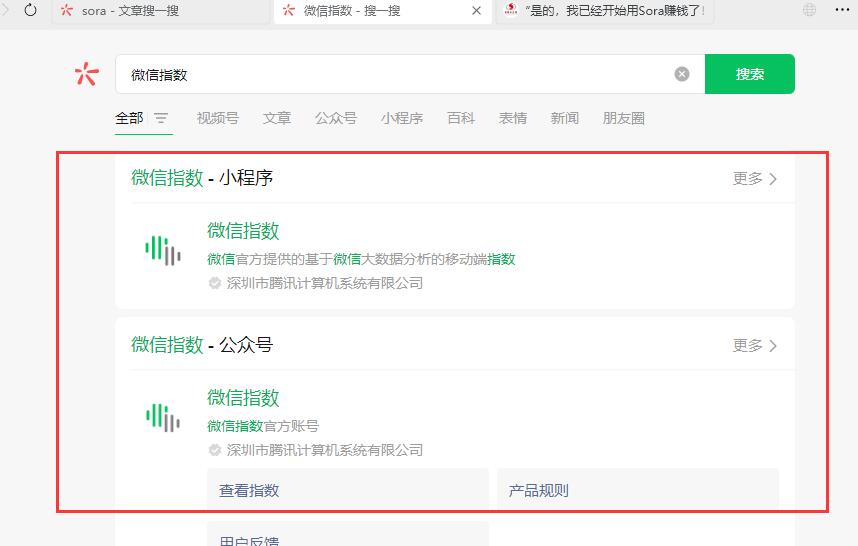This screenshot has width=858, height=546.
Task: Click the 微信指数 mini program logo
Action: tap(163, 250)
